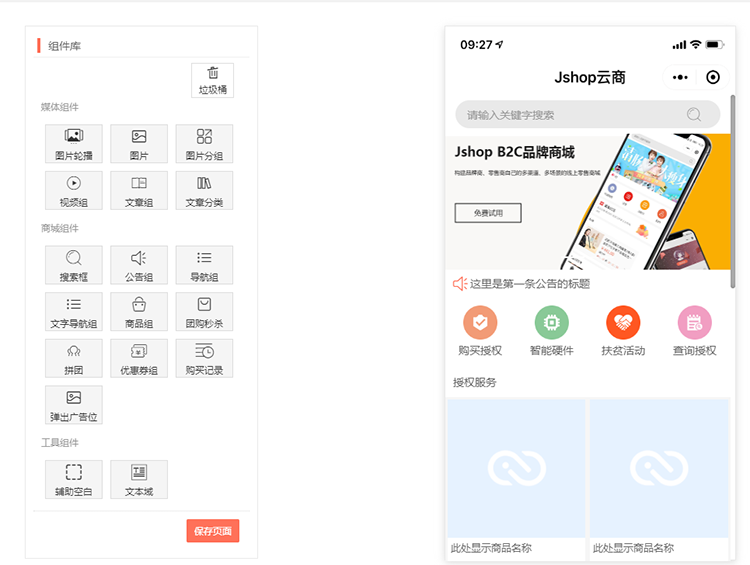
Task: Click the 媒体组件 section label
Action: (x=59, y=107)
